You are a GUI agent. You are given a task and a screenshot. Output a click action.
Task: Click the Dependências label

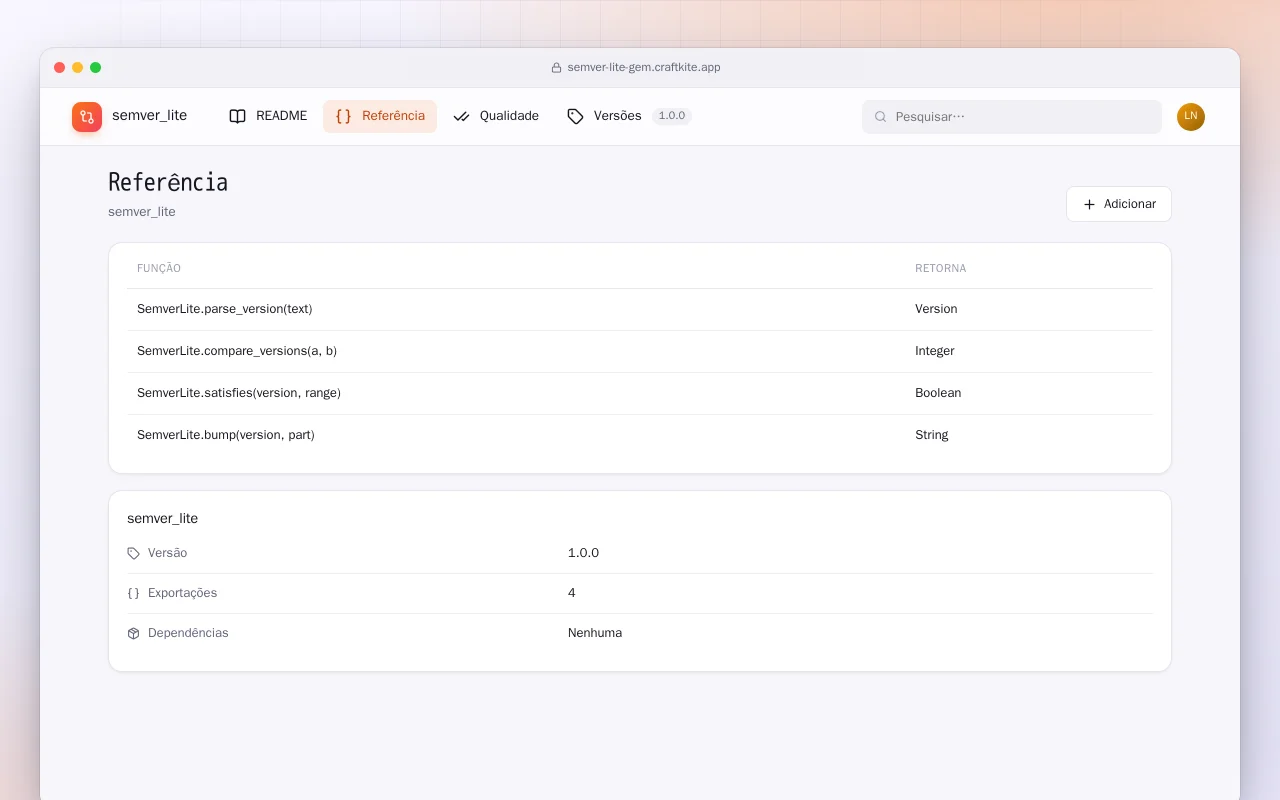point(188,633)
